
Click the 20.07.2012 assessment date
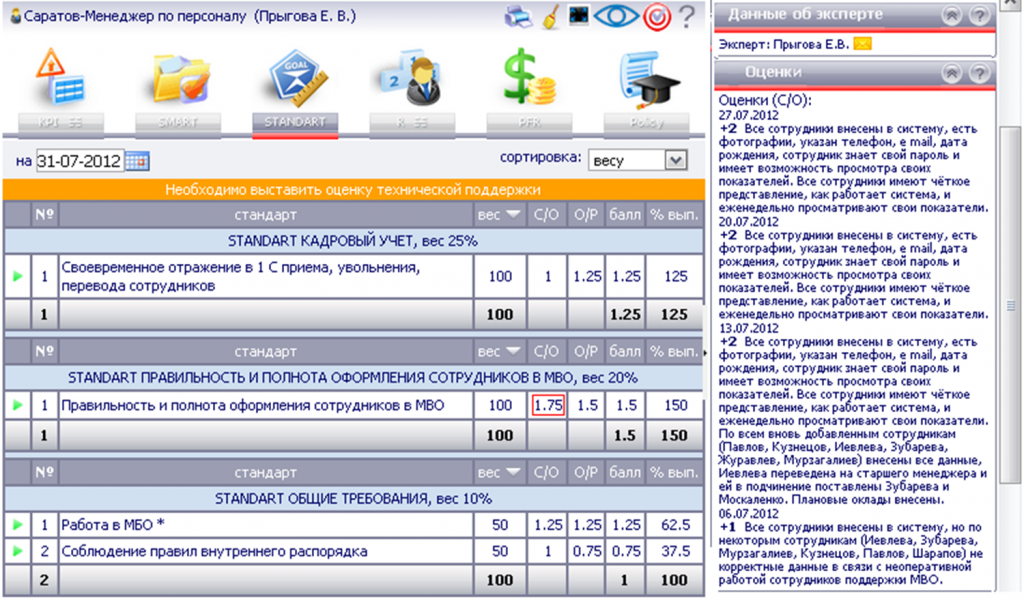pyautogui.click(x=748, y=221)
